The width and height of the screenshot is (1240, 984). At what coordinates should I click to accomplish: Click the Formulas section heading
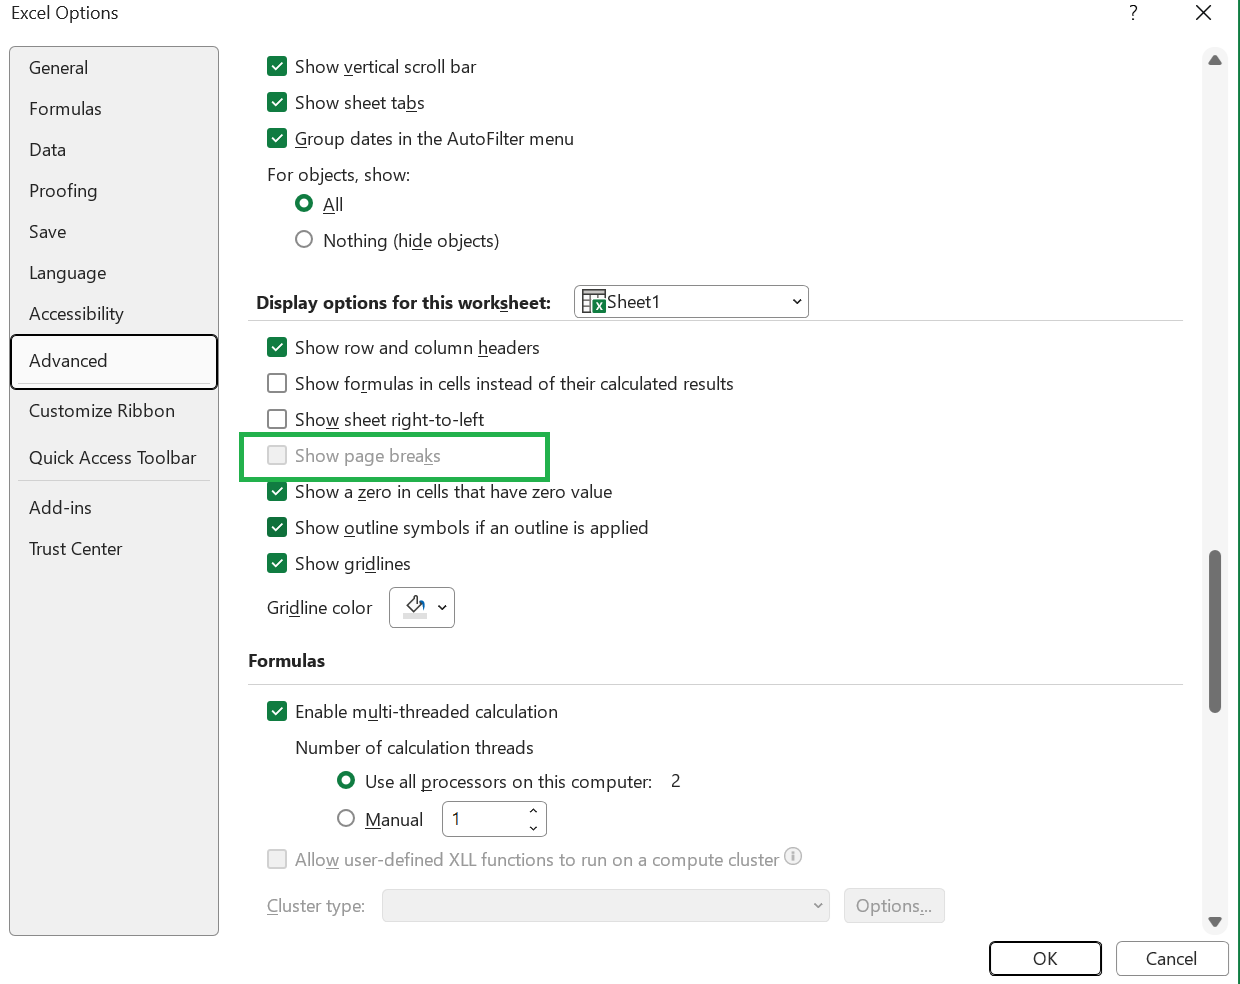[x=286, y=661]
